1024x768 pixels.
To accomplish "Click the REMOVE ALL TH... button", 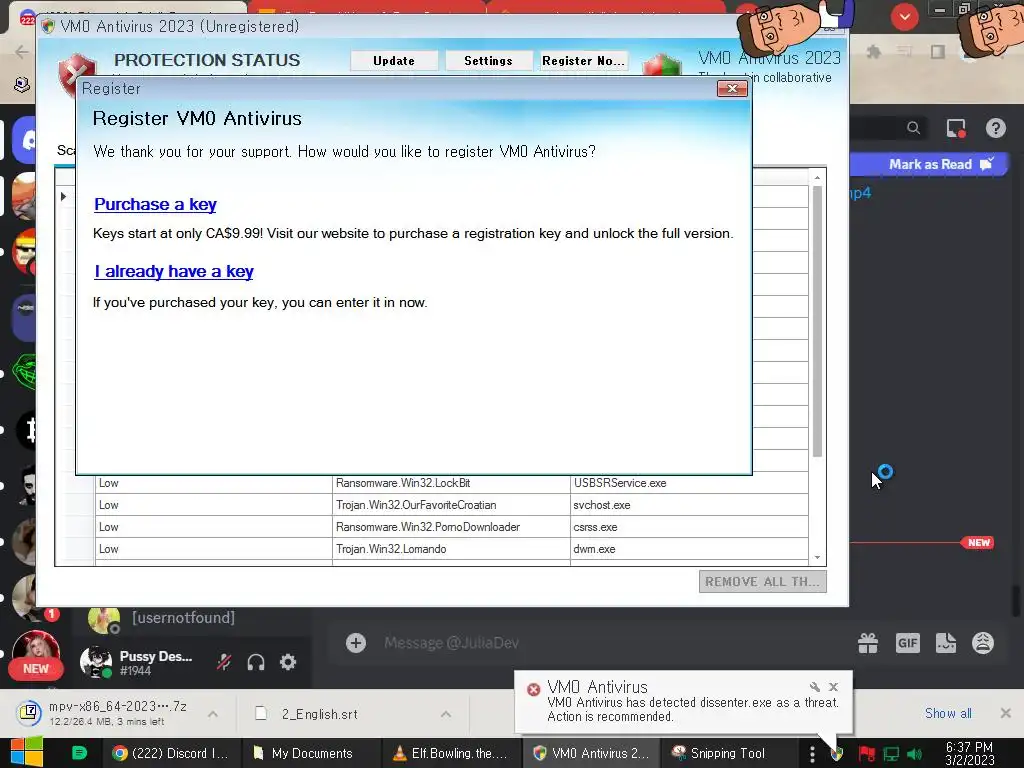I will pos(762,581).
